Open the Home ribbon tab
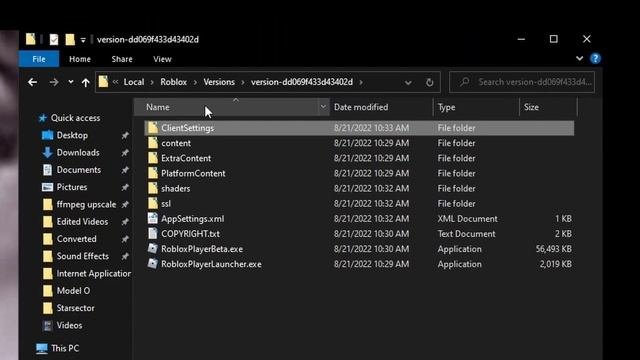This screenshot has height=360, width=640. (x=80, y=59)
